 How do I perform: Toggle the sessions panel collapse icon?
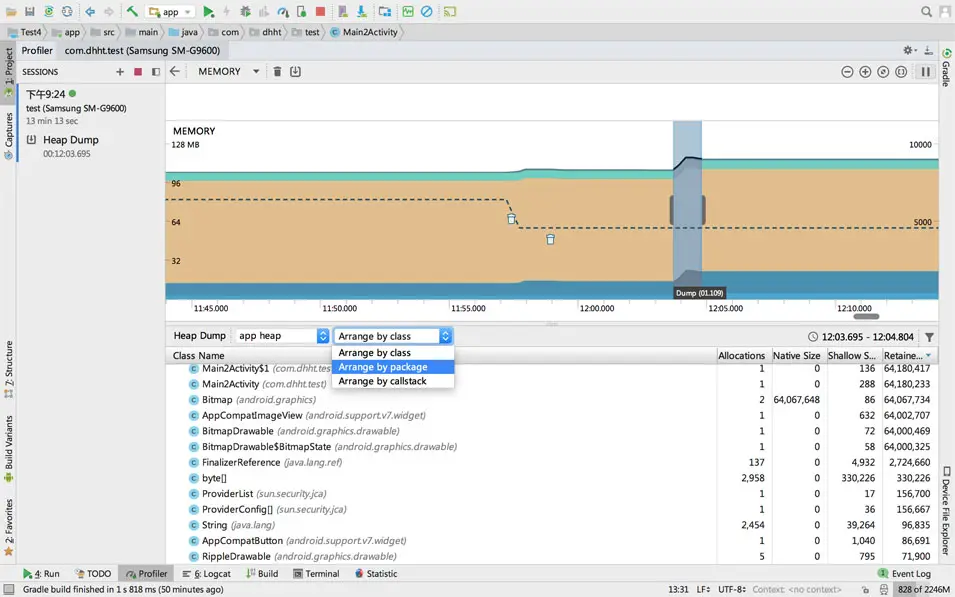pyautogui.click(x=156, y=72)
